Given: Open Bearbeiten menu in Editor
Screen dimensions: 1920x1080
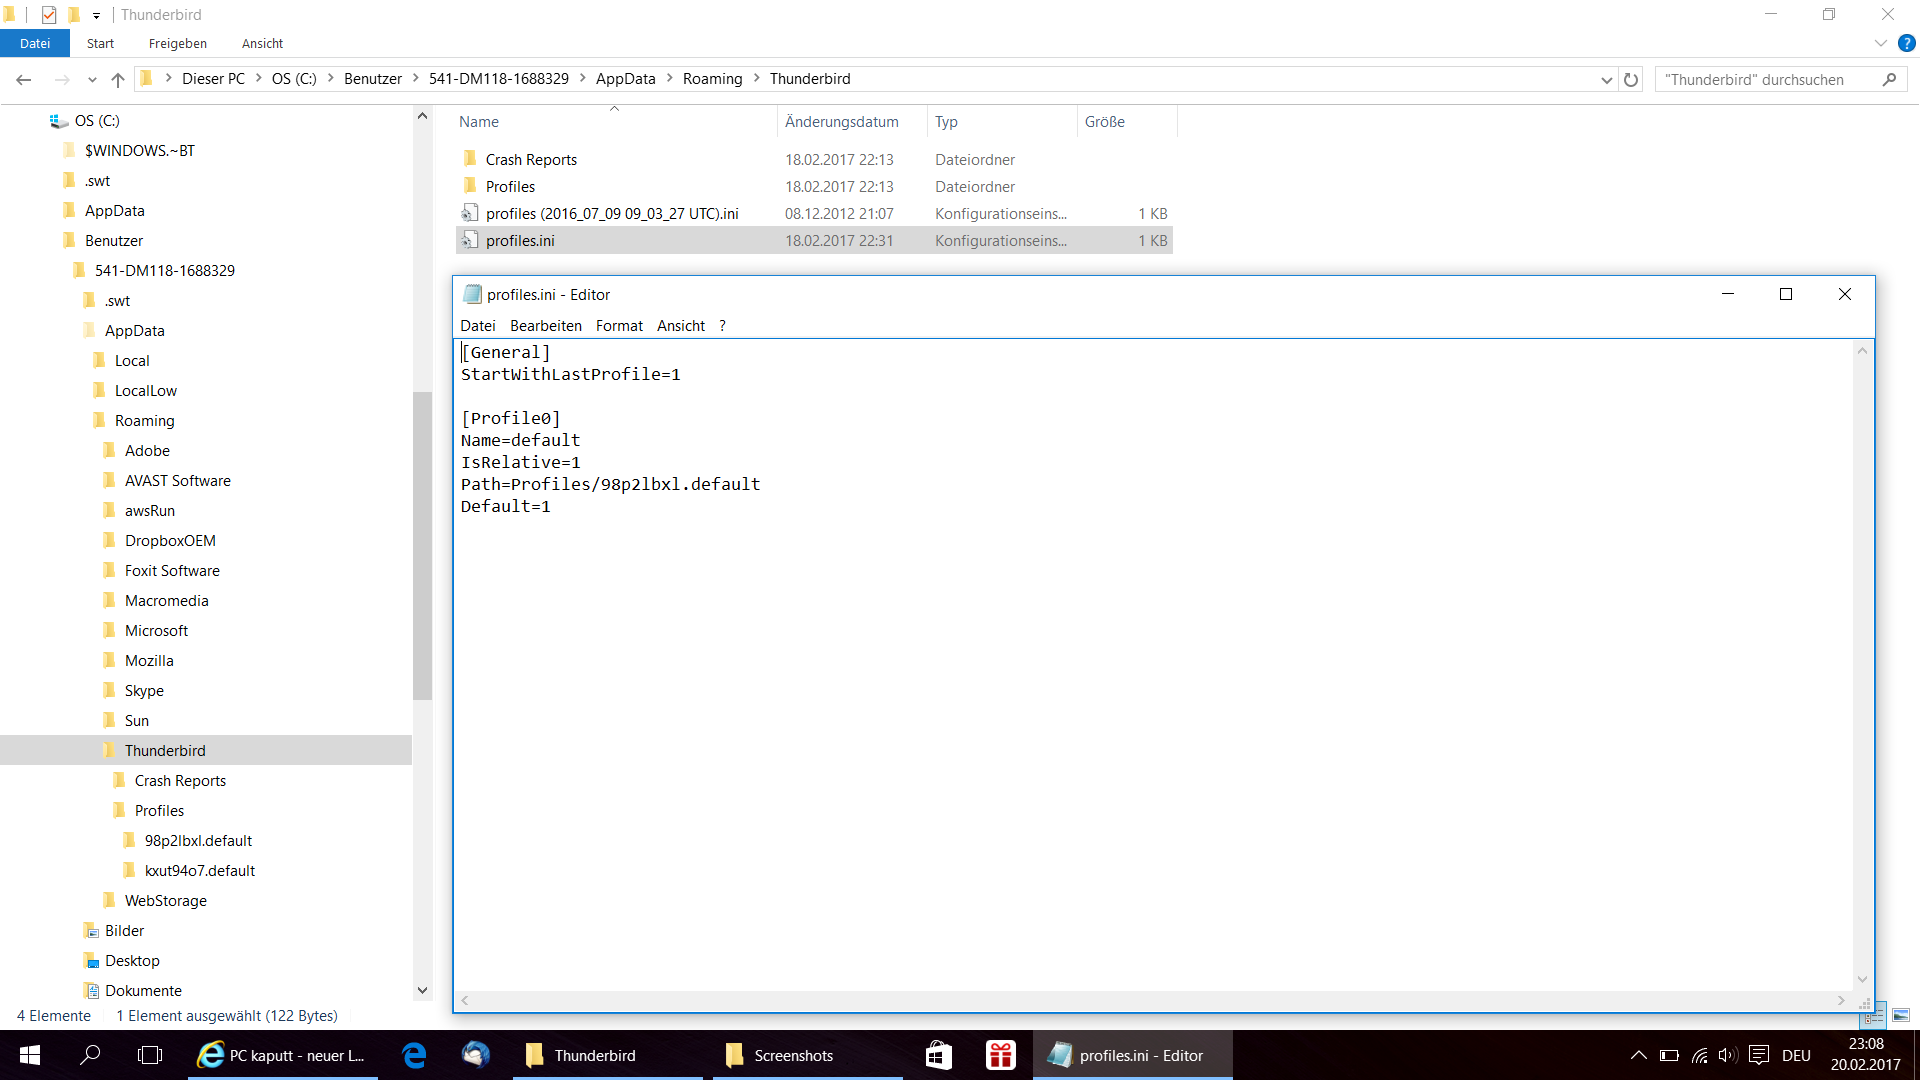Looking at the screenshot, I should (x=545, y=325).
